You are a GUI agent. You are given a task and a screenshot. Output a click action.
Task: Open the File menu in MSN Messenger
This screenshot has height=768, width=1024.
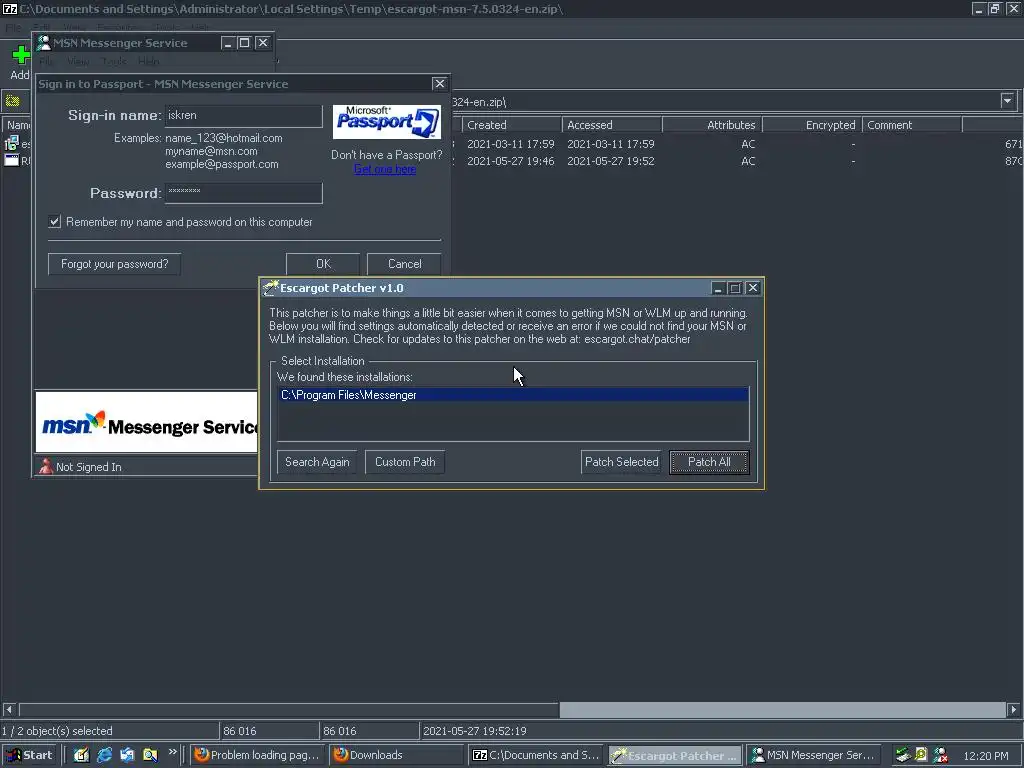pyautogui.click(x=46, y=61)
